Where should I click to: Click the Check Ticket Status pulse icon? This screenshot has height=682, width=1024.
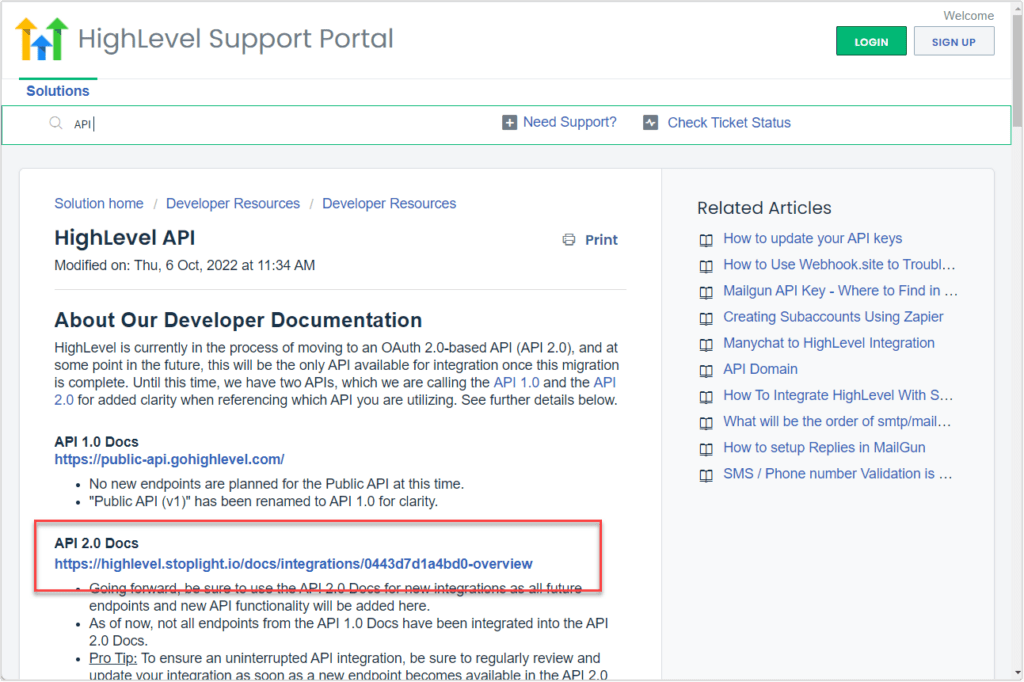tap(650, 122)
